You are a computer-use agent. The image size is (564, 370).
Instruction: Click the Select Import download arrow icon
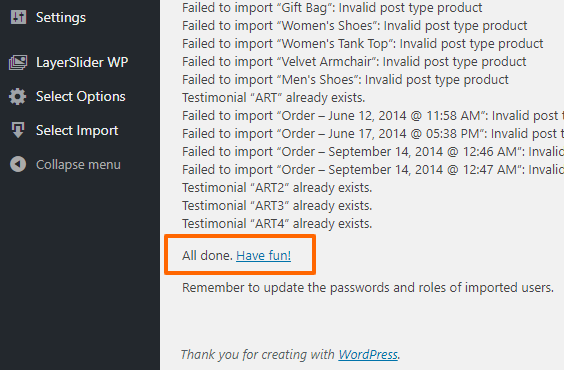click(18, 130)
